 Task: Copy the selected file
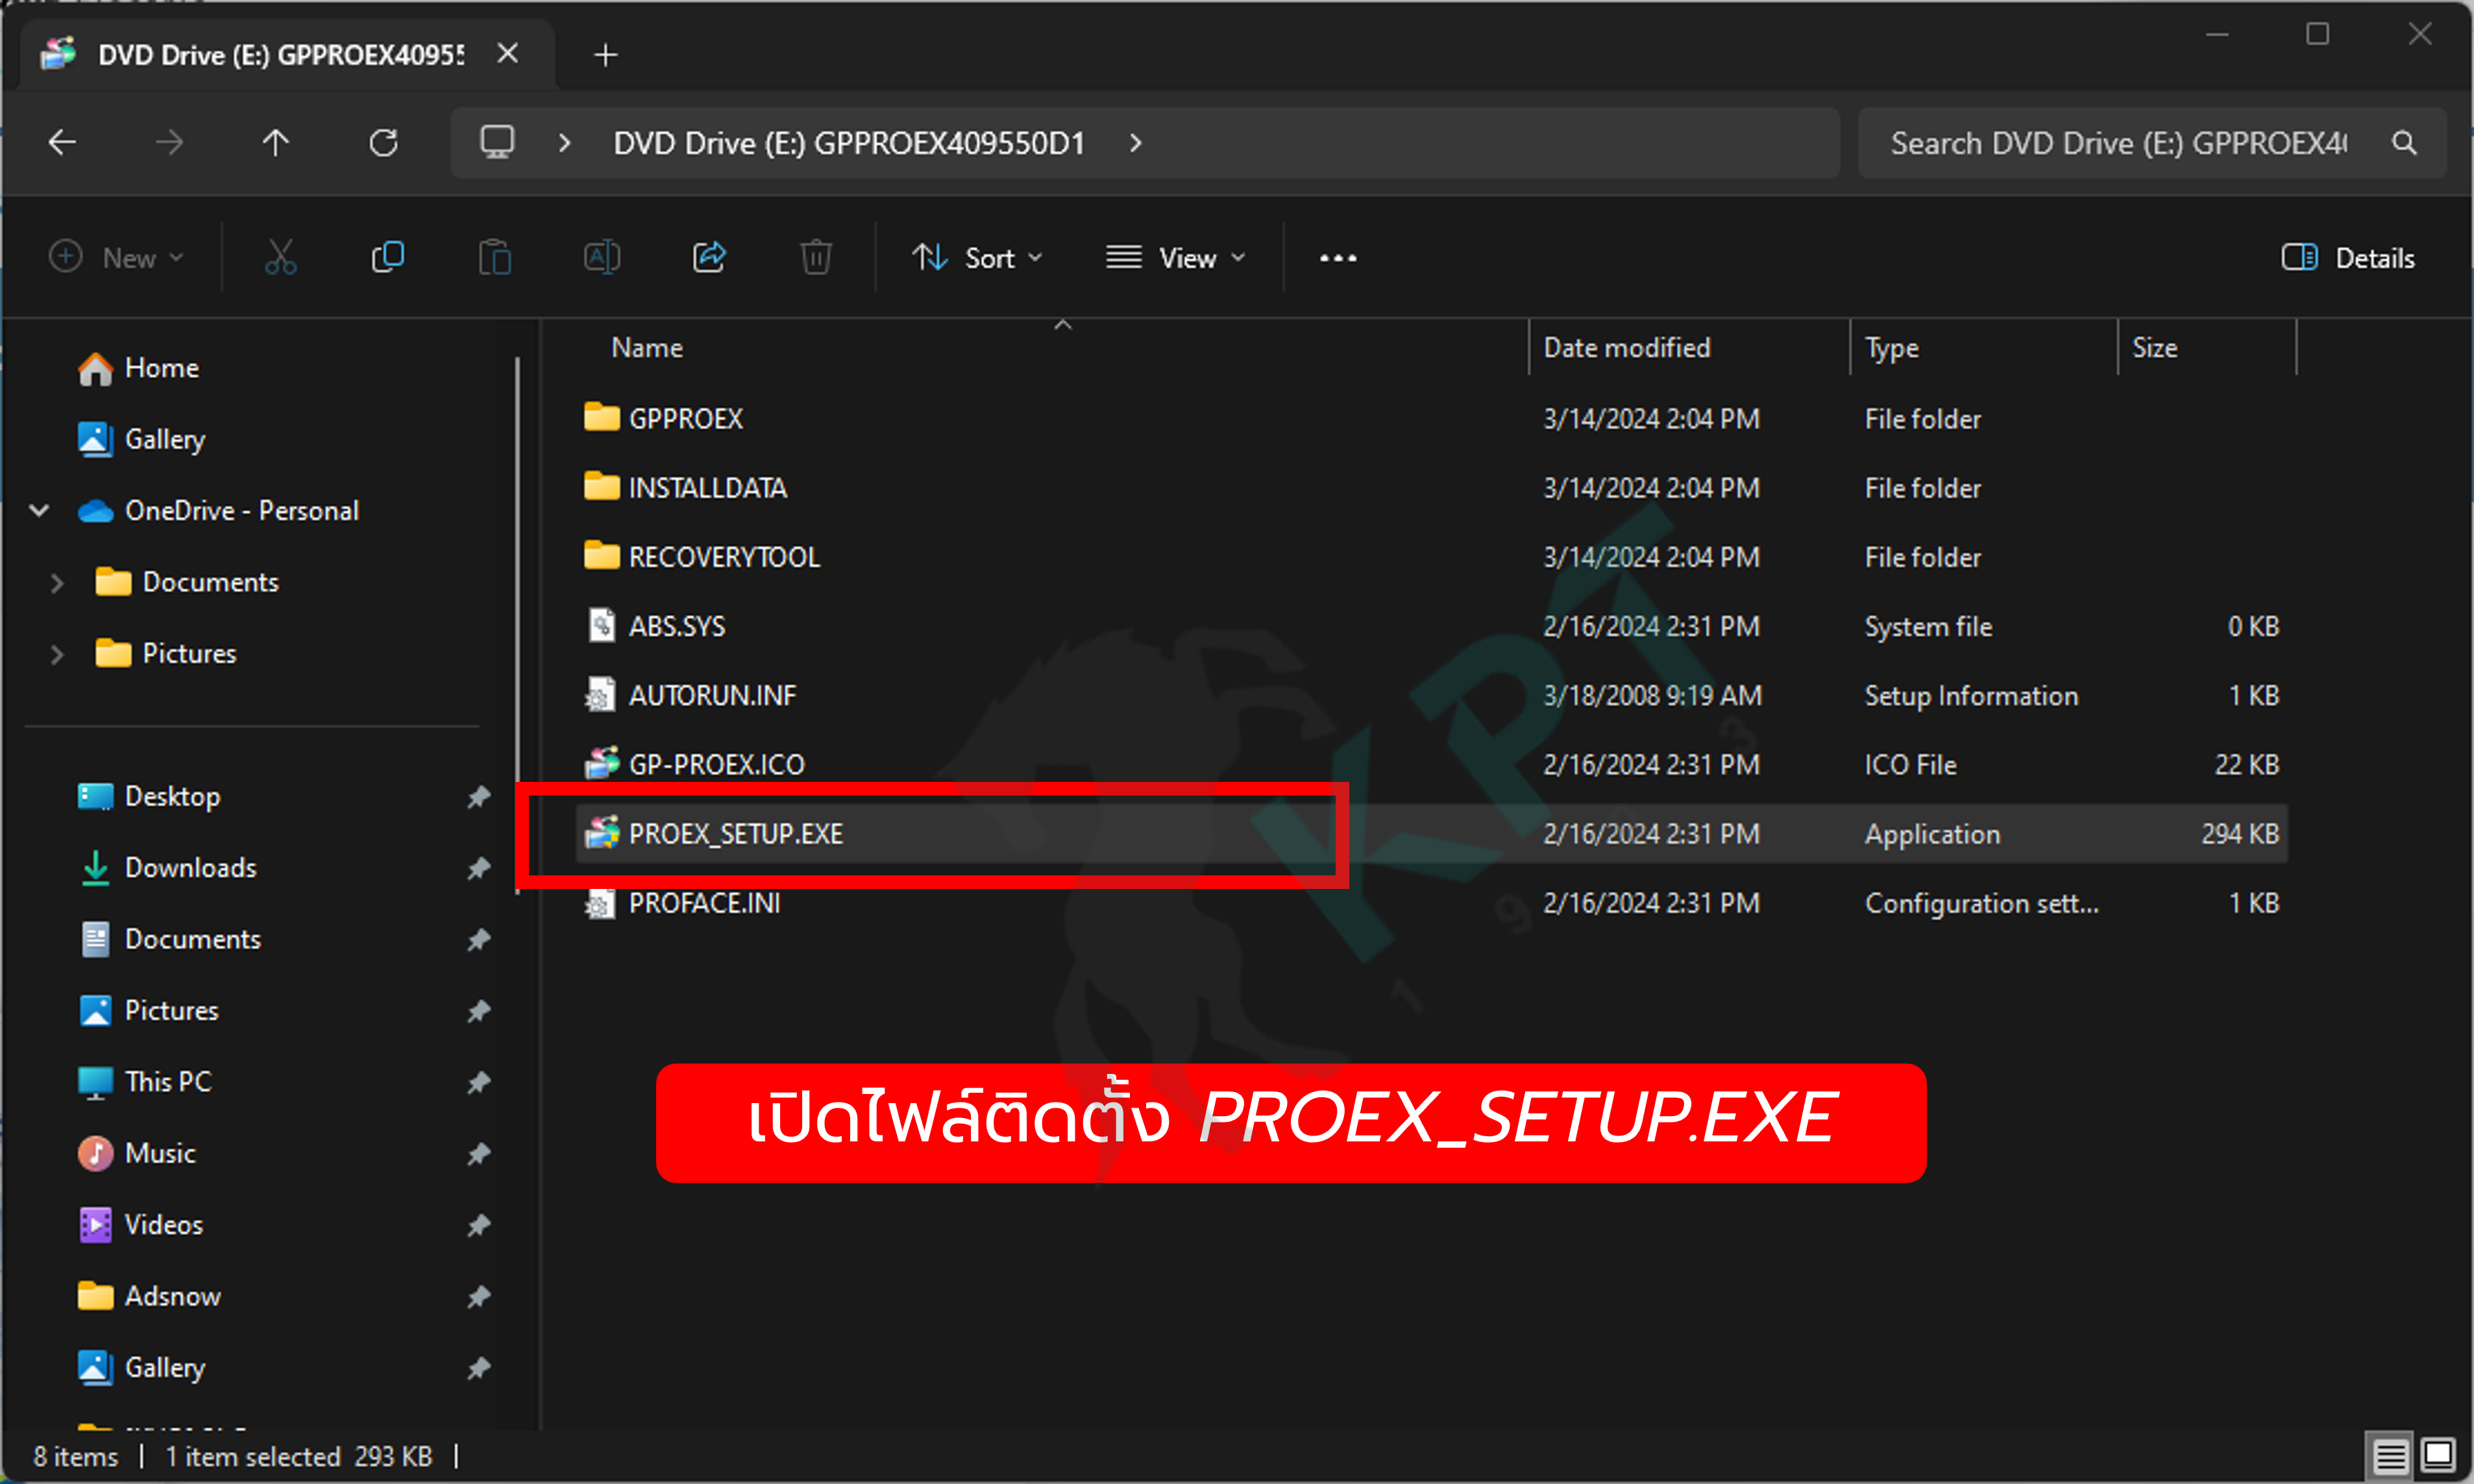coord(388,258)
